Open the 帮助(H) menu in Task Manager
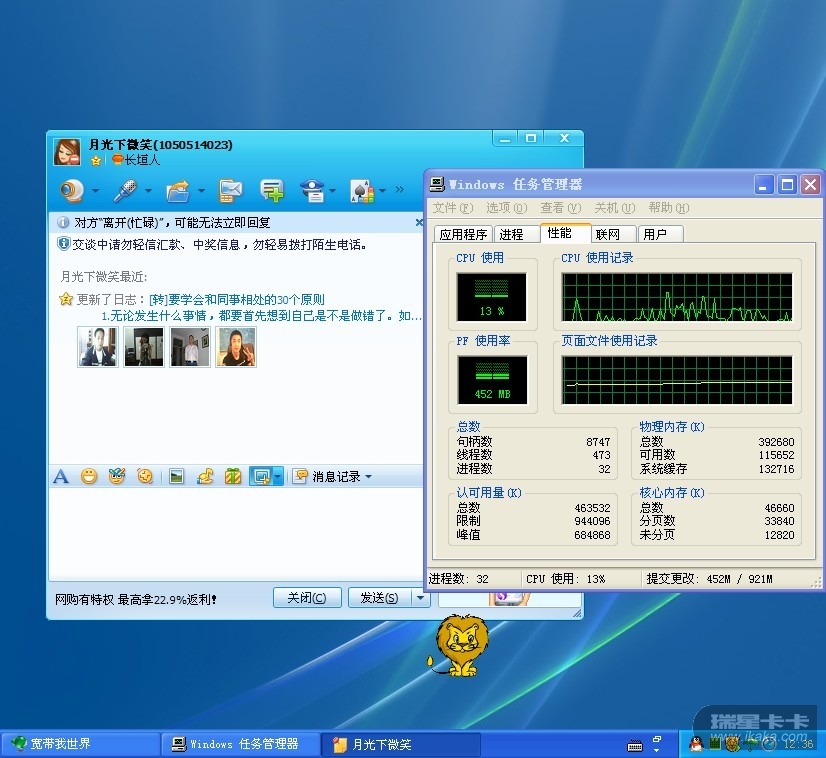Image resolution: width=826 pixels, height=758 pixels. (669, 208)
